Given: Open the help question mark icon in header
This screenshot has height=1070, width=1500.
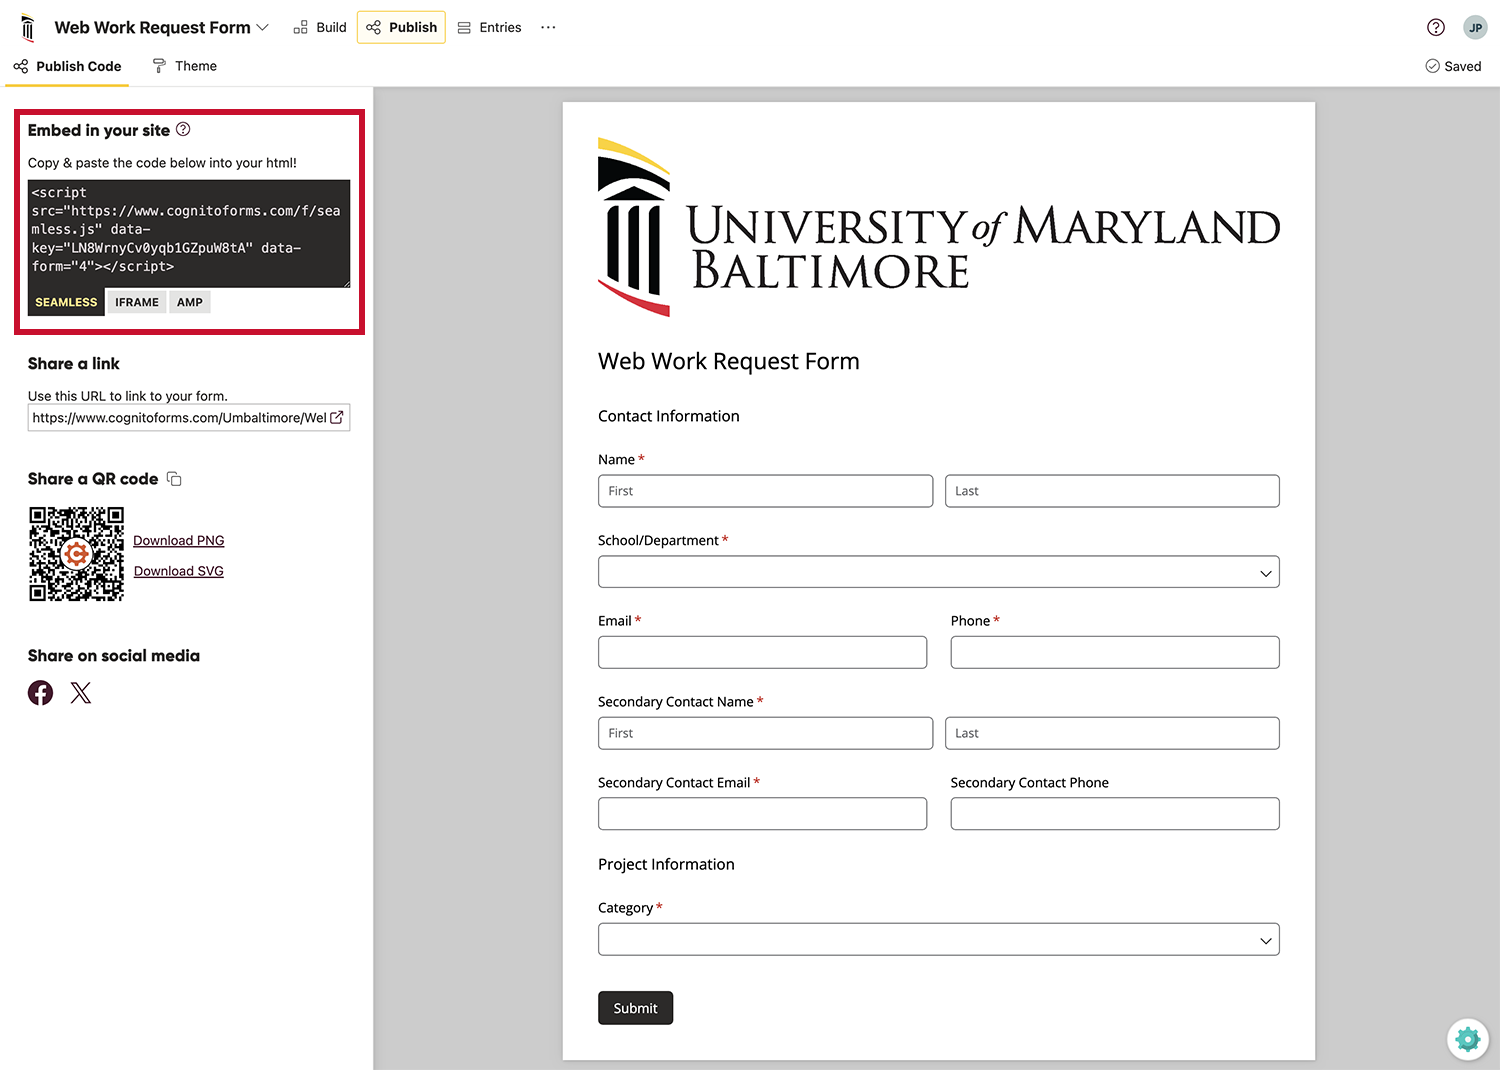Looking at the screenshot, I should 1436,27.
